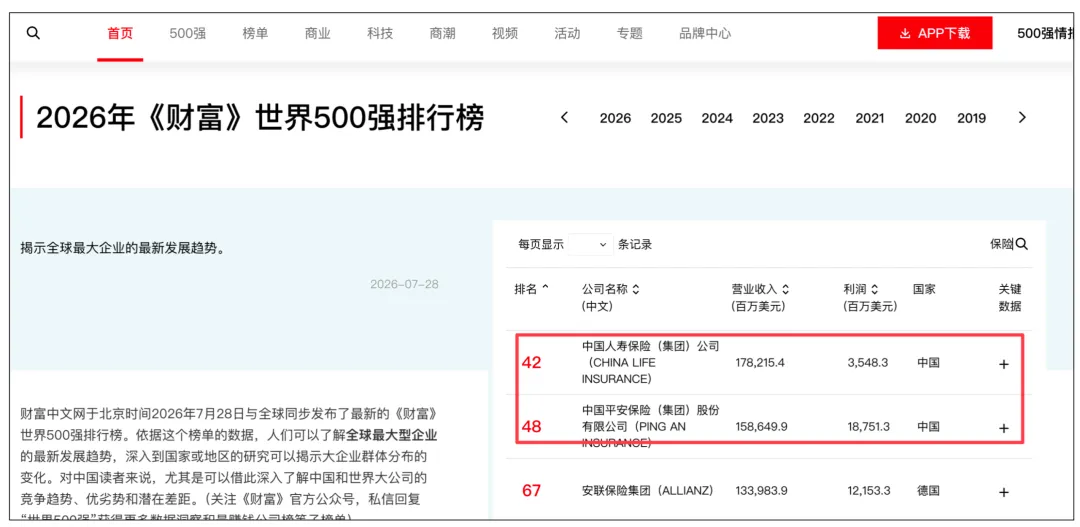Screen dimensions: 1080x527
Task: Click the 保险 search filter field
Action: [1002, 244]
